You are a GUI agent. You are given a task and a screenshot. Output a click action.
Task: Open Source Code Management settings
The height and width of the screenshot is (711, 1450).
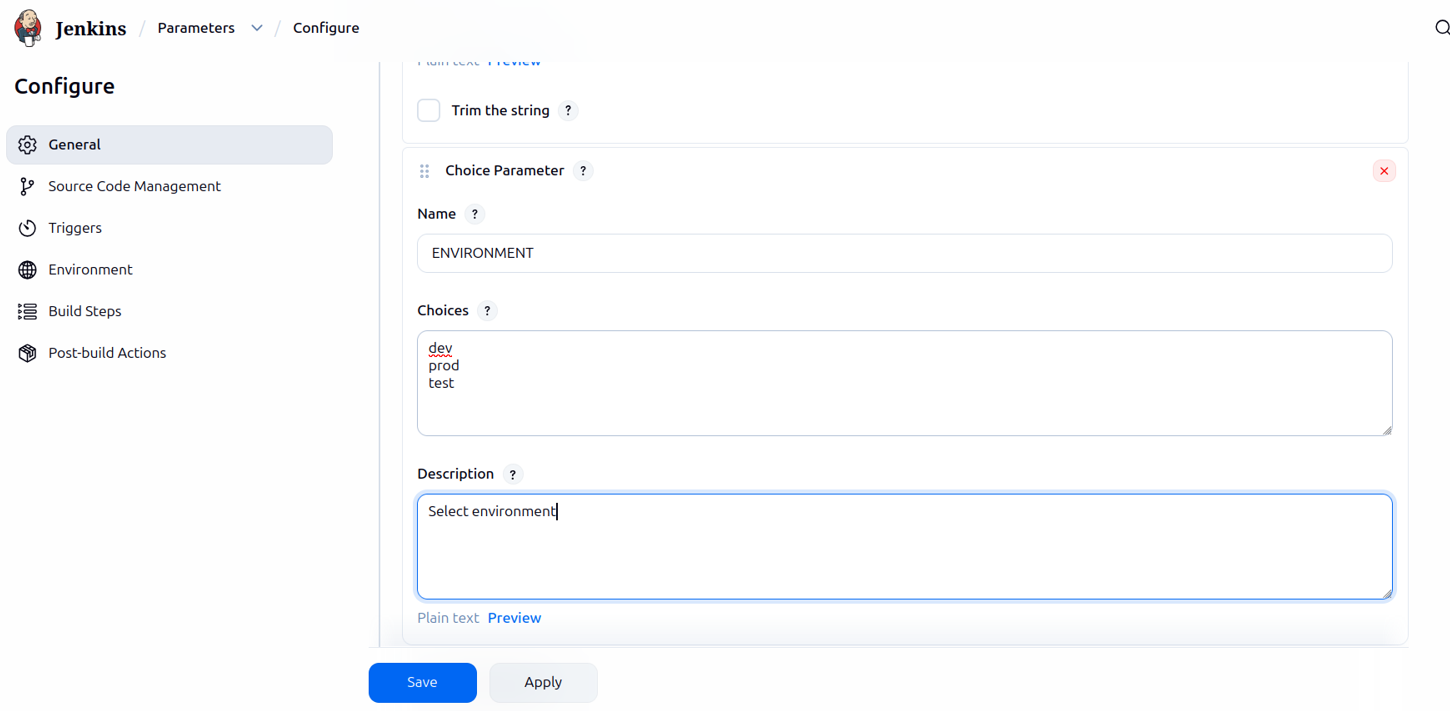[134, 186]
